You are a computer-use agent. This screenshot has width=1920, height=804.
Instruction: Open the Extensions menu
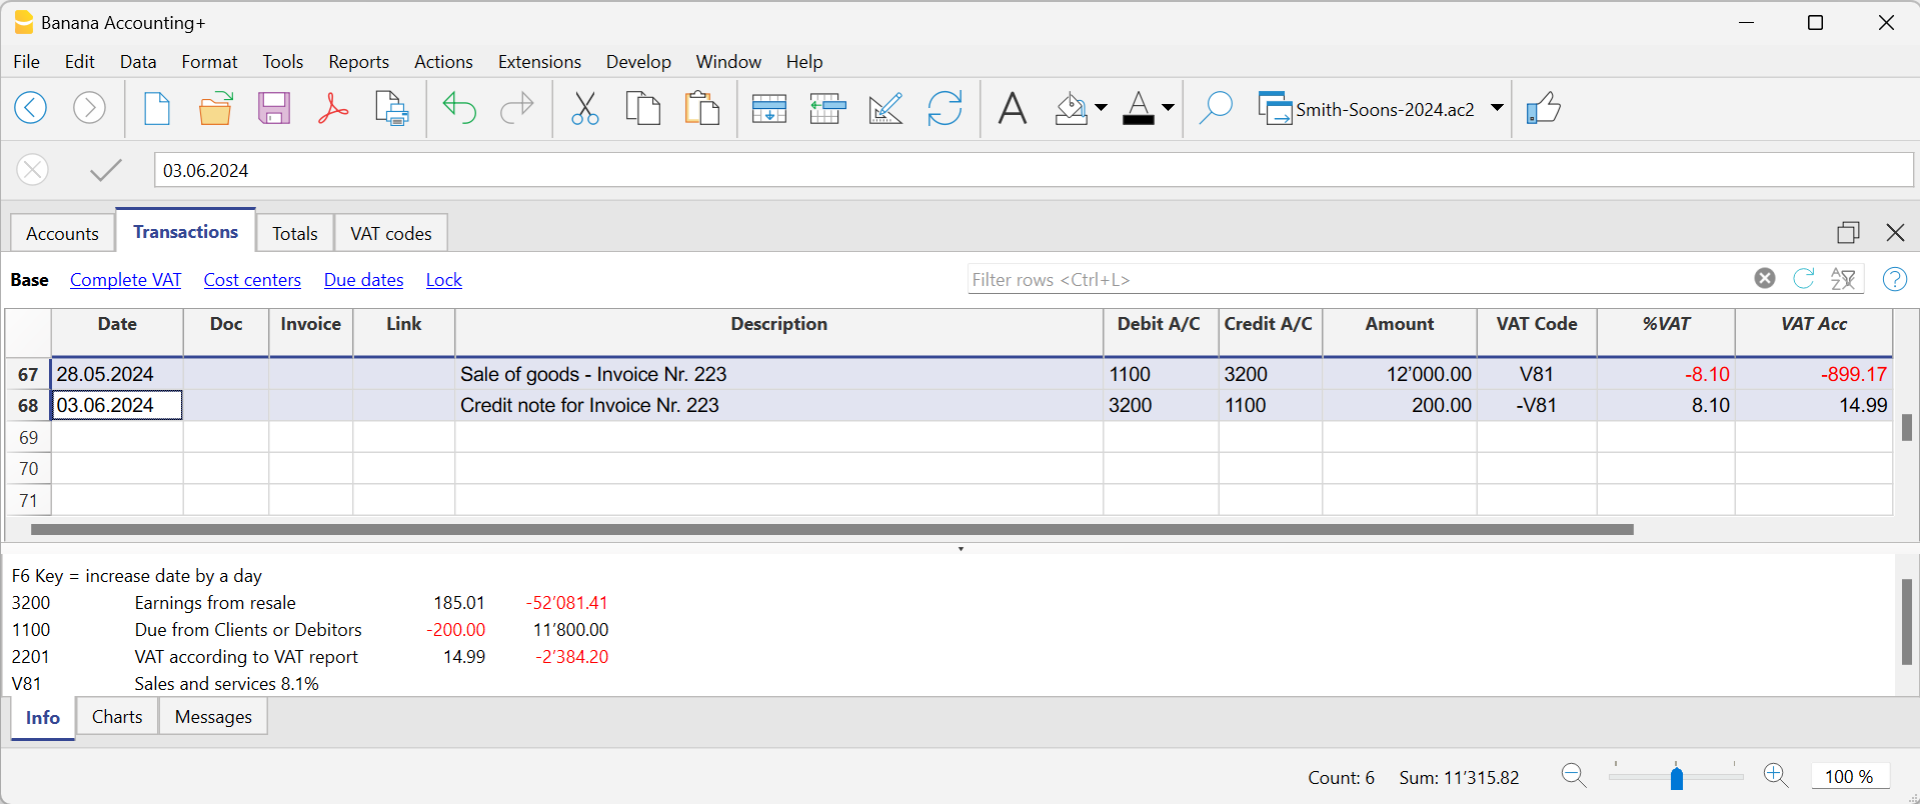[539, 62]
